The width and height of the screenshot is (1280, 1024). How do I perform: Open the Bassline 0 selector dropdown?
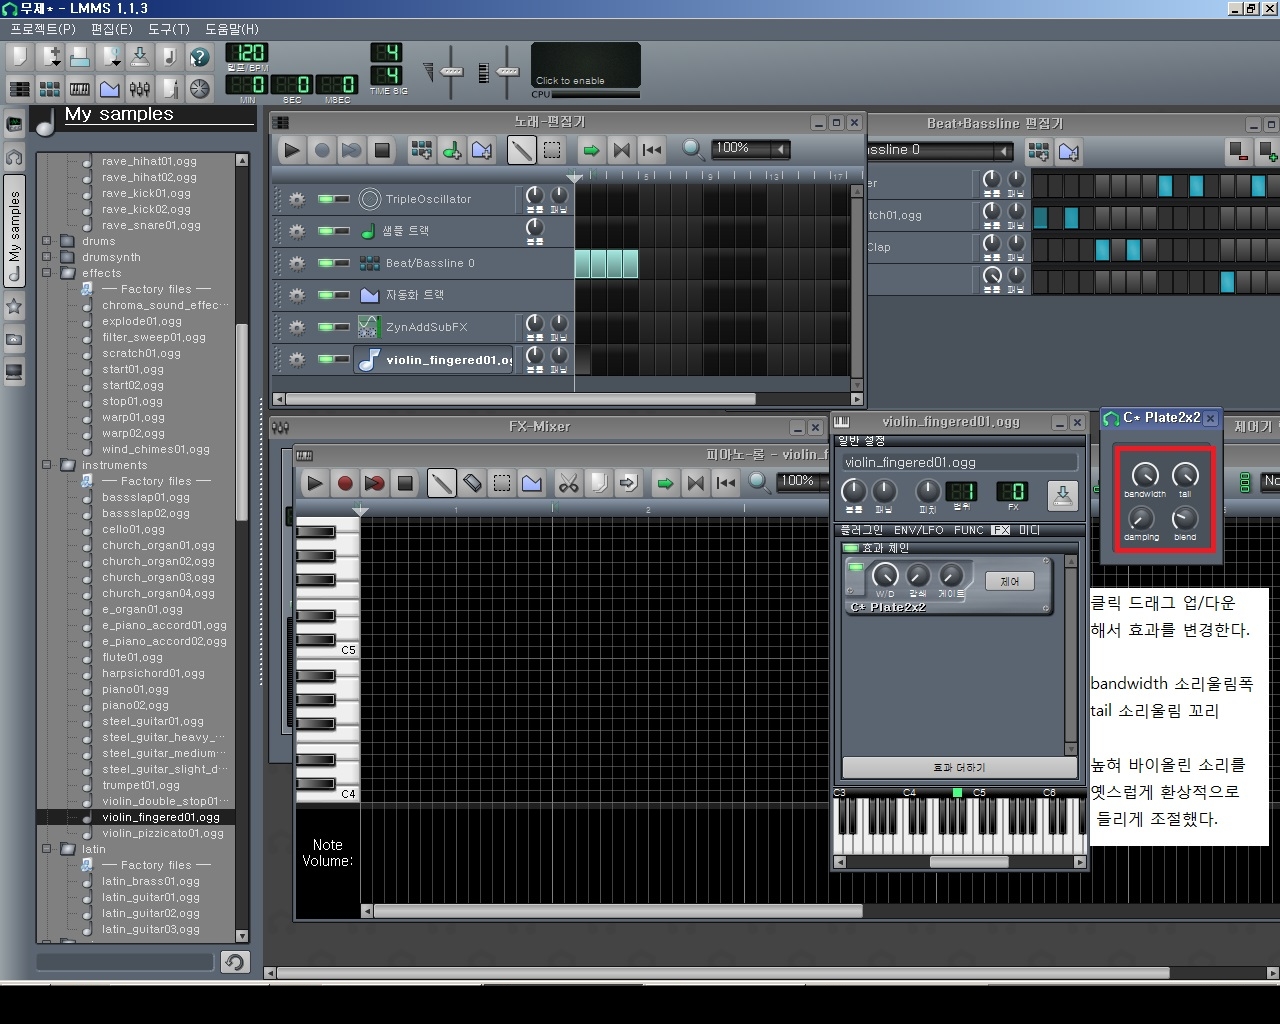pos(1003,150)
